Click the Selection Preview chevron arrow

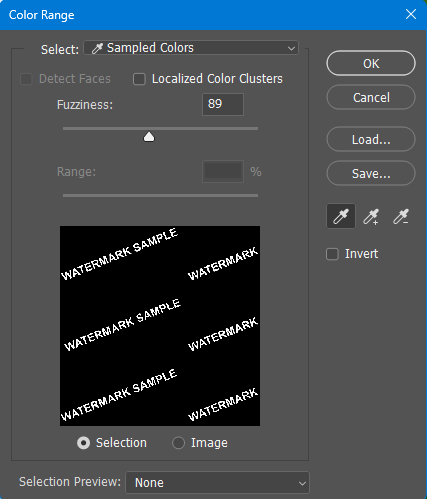(302, 483)
